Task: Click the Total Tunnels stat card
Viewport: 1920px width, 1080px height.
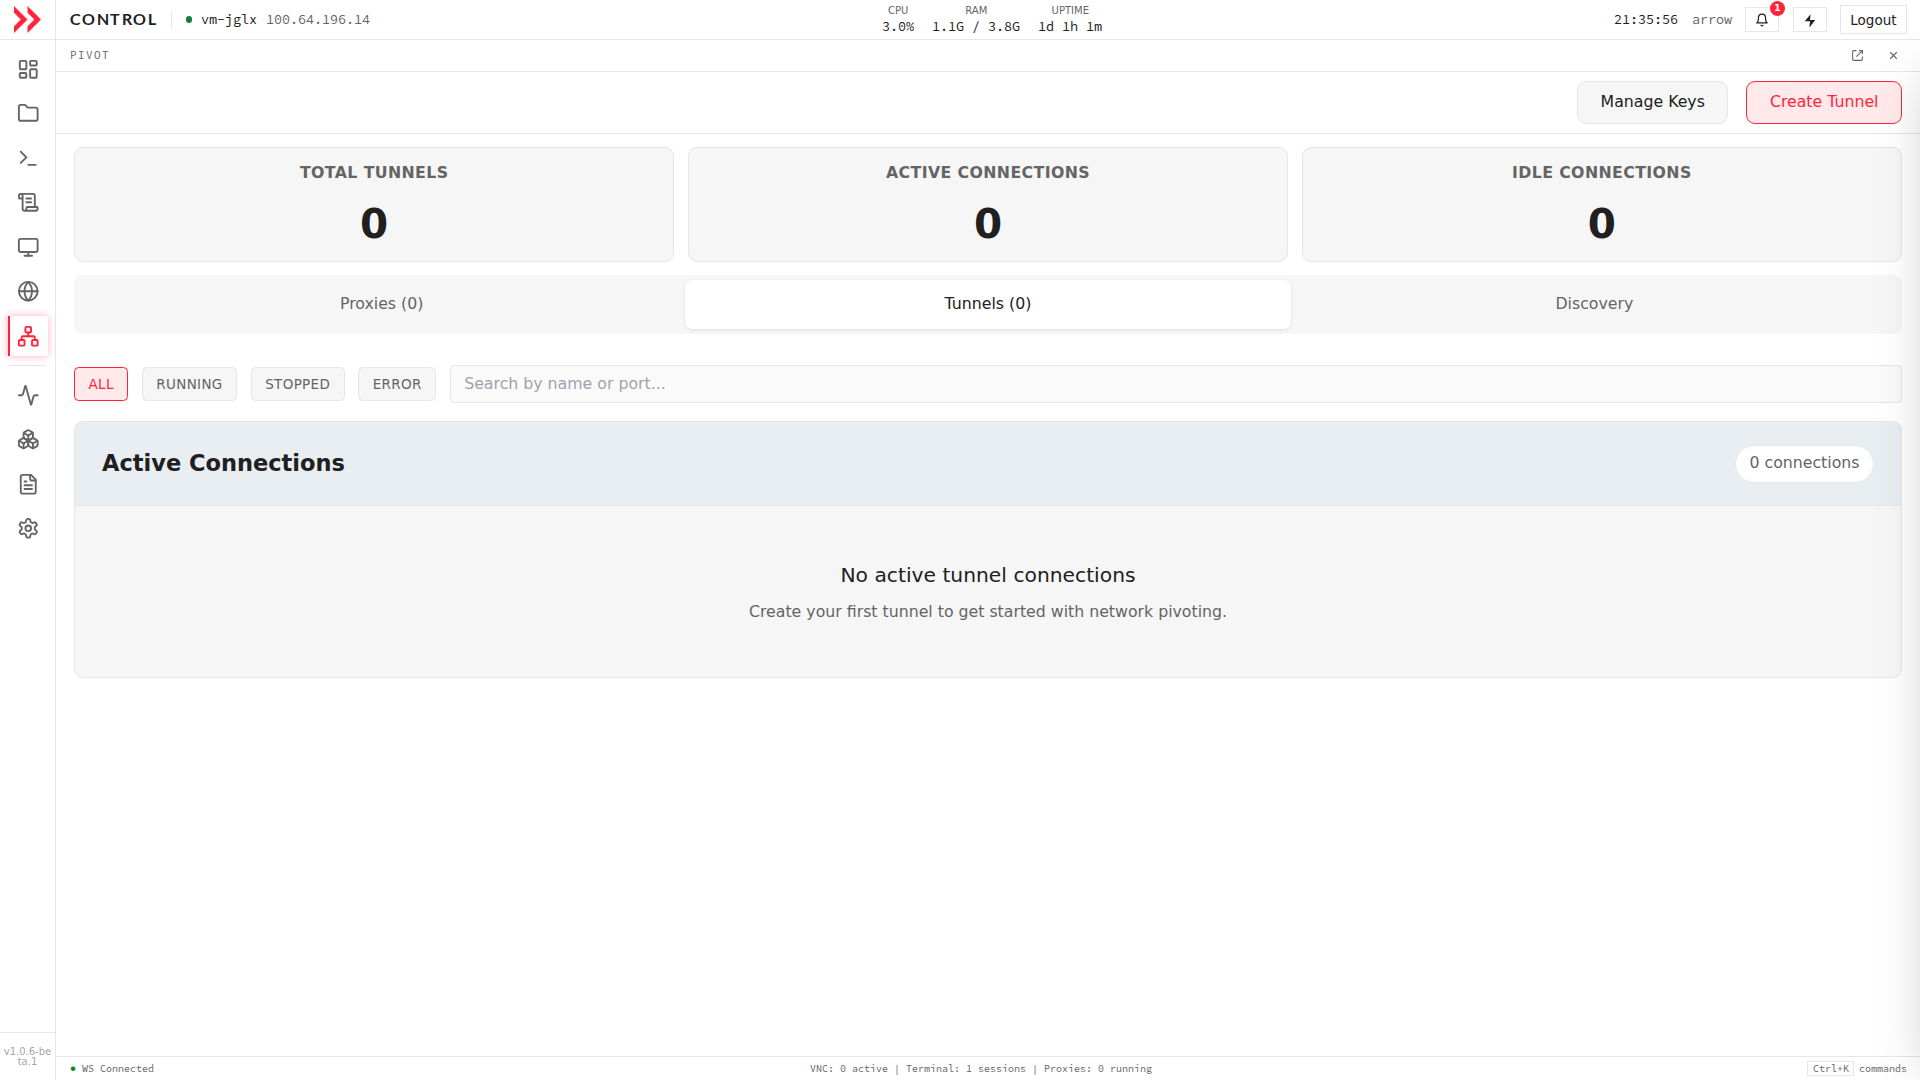Action: [374, 205]
